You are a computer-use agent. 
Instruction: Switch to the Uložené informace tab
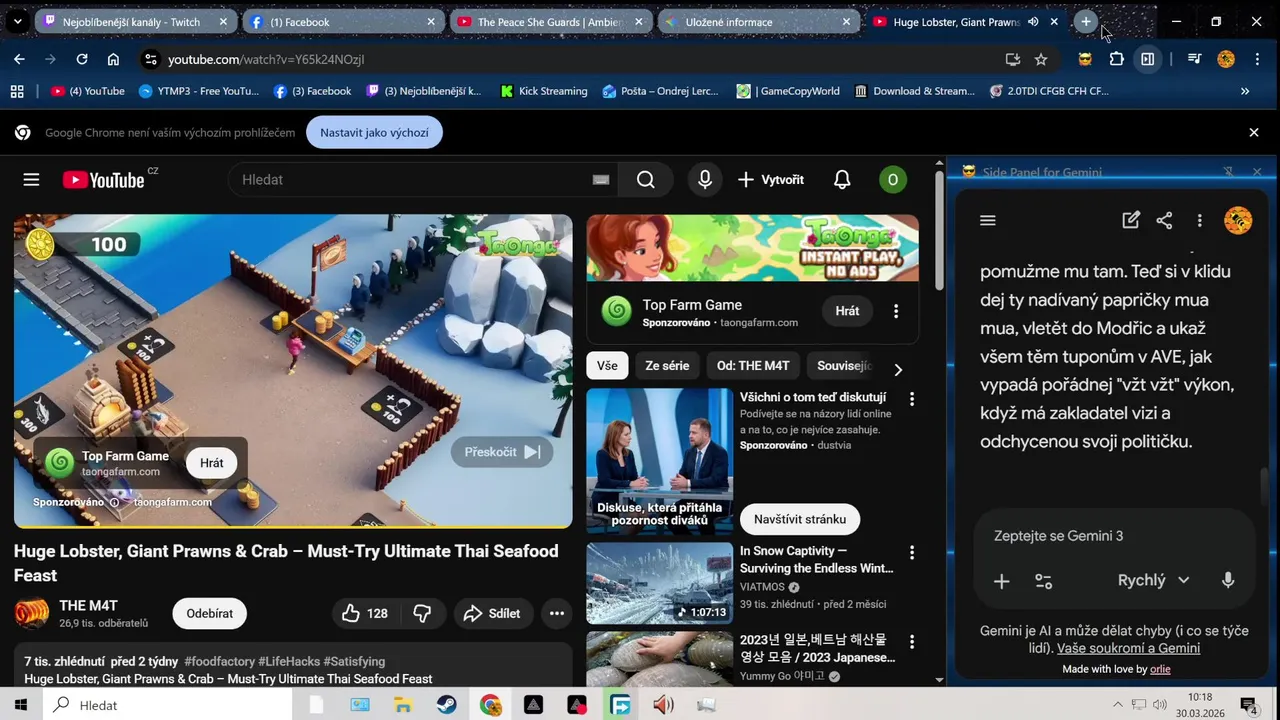point(758,22)
